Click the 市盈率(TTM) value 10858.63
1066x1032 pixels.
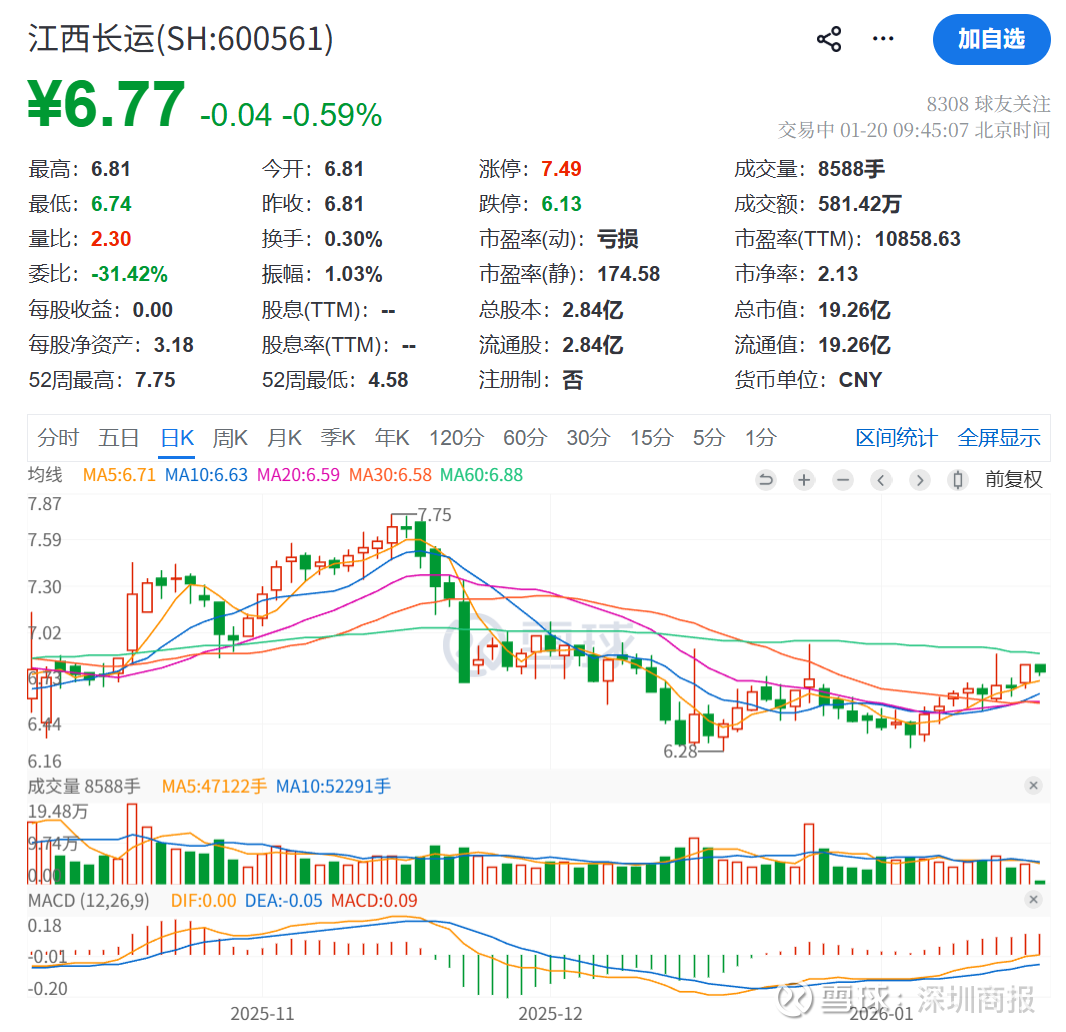click(917, 239)
